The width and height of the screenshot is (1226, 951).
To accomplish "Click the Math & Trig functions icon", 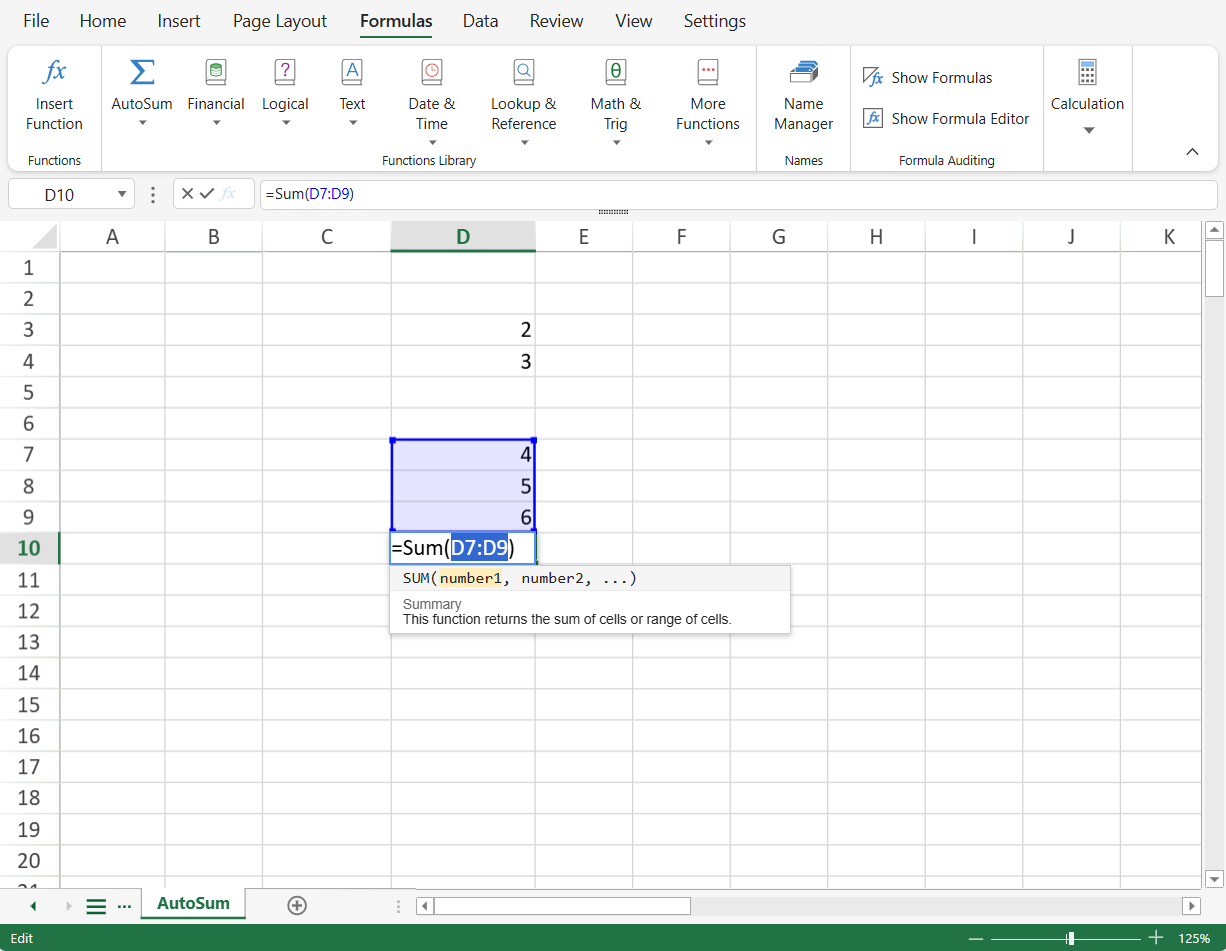I will (615, 72).
